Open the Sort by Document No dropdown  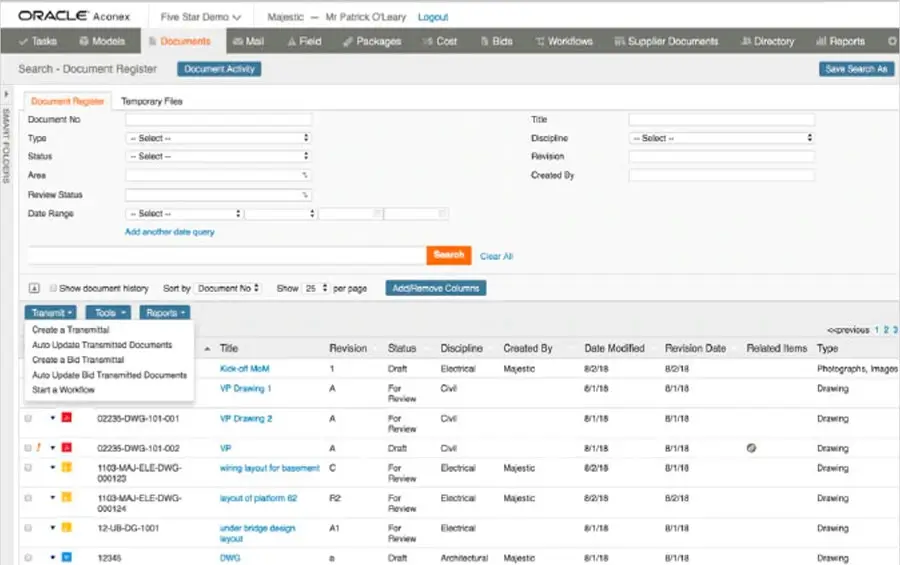click(228, 288)
